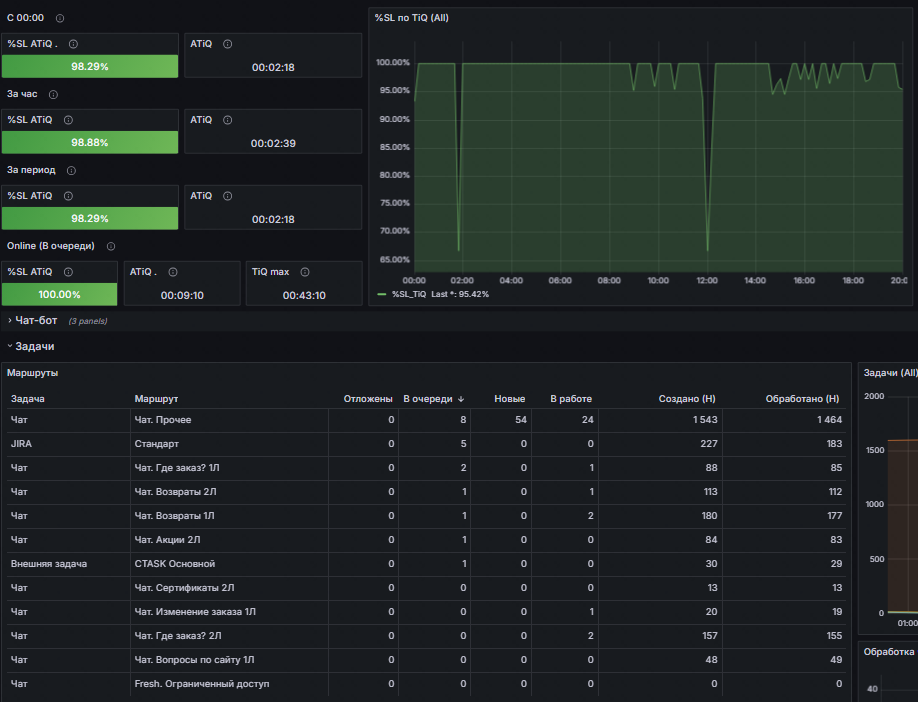918x702 pixels.
Task: Click info icon on ATiQ 00:09:10 panel
Action: point(173,272)
